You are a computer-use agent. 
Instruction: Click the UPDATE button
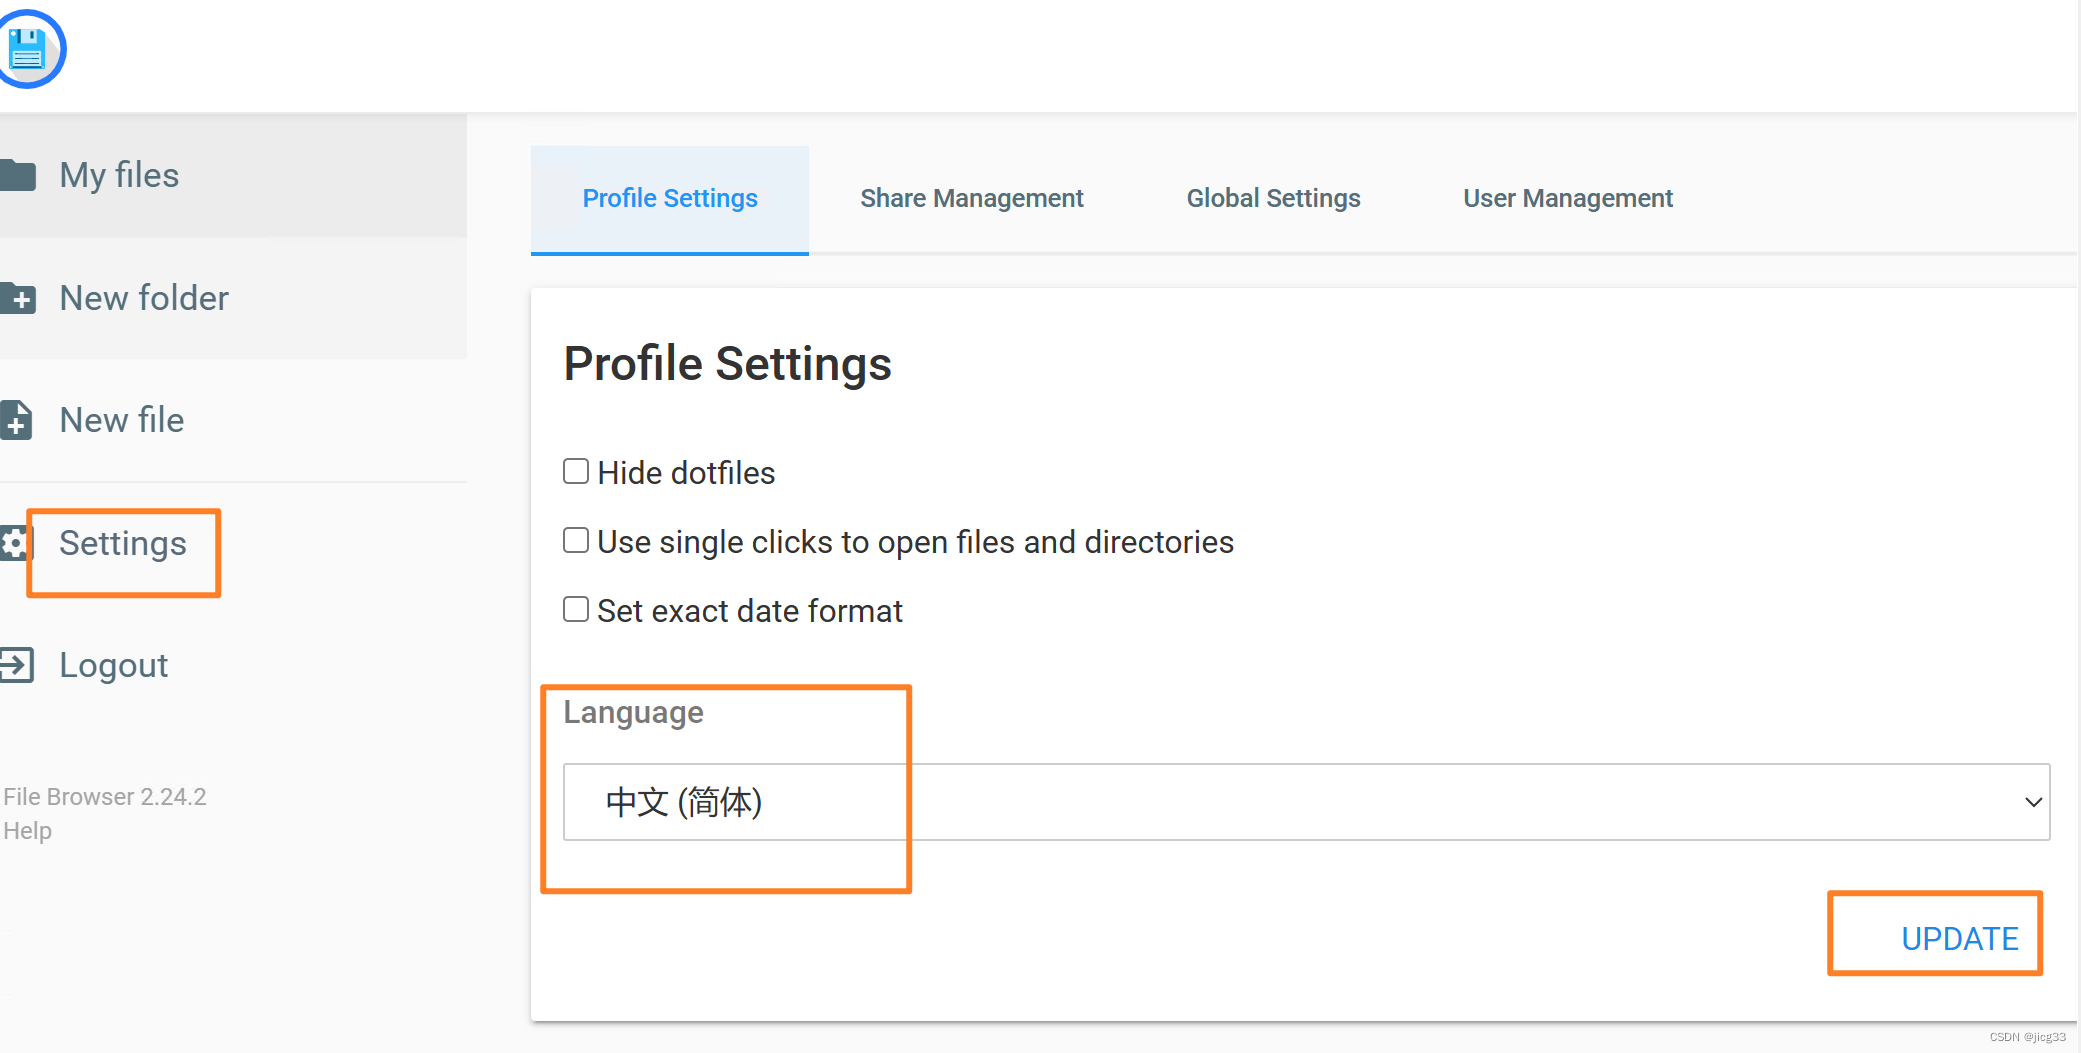tap(1958, 937)
